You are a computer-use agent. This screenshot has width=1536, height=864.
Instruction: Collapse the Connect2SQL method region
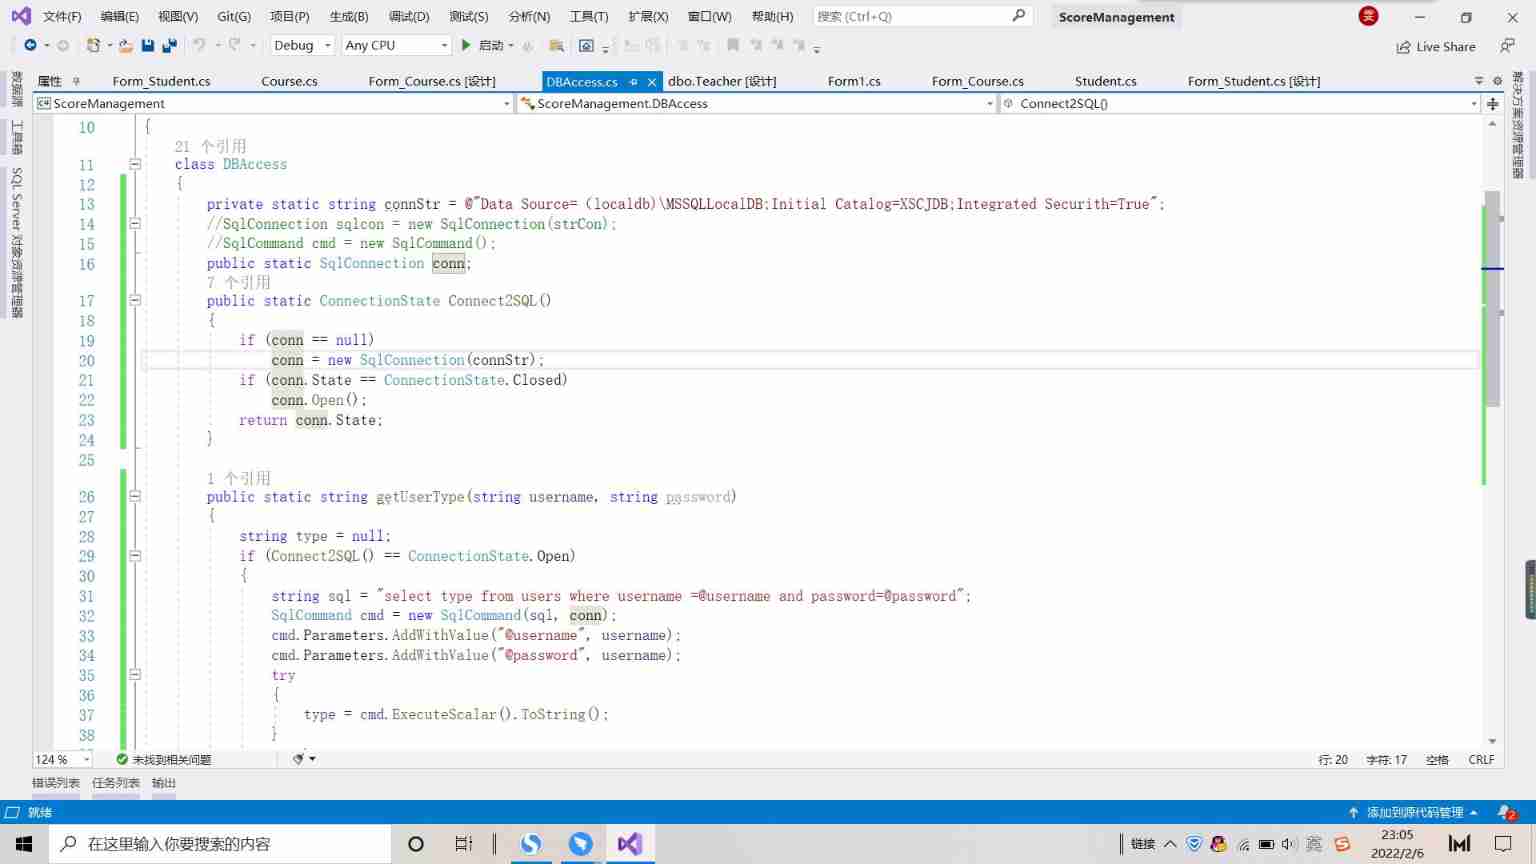point(135,300)
